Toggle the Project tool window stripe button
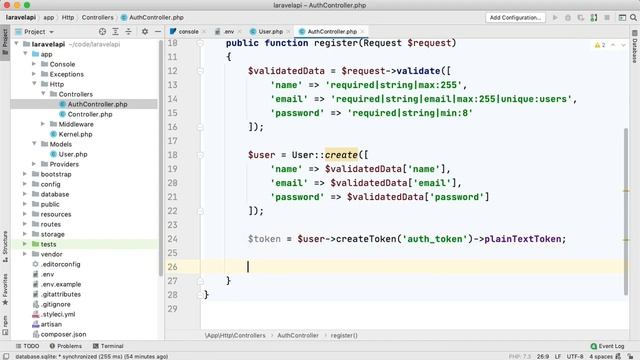 [5, 43]
